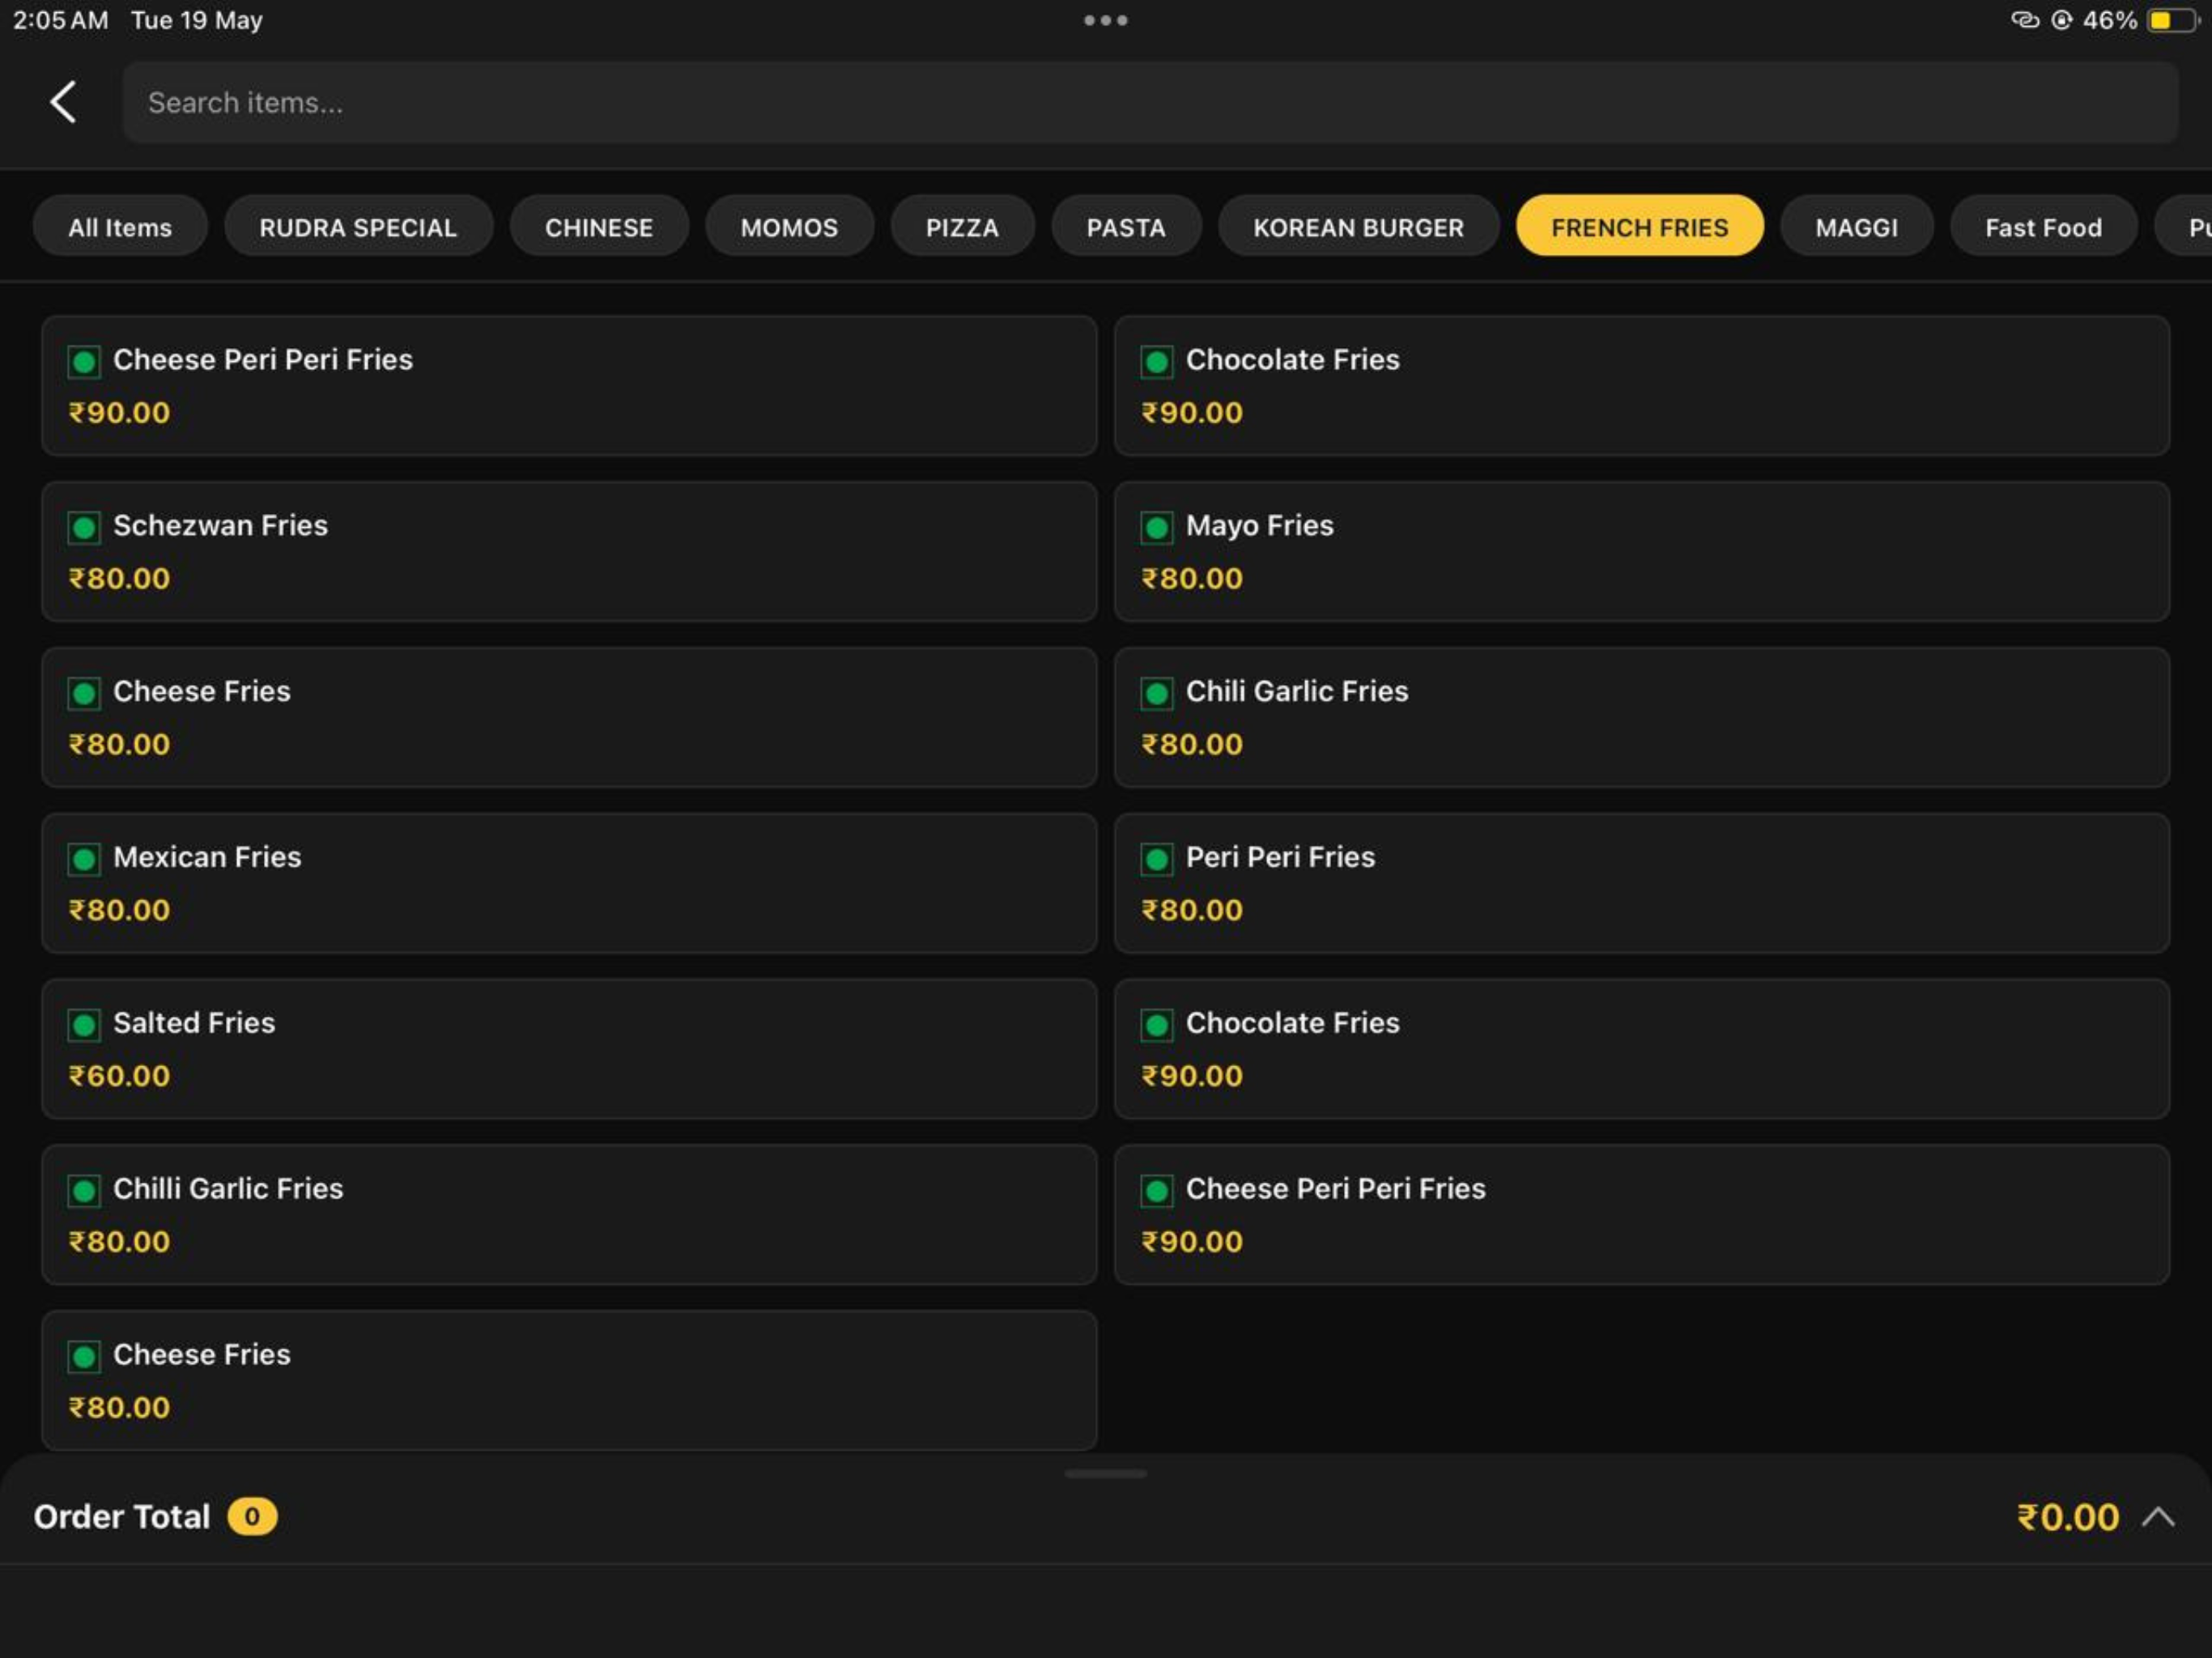Open the KOREAN BURGER category
The image size is (2212, 1658).
coord(1358,227)
